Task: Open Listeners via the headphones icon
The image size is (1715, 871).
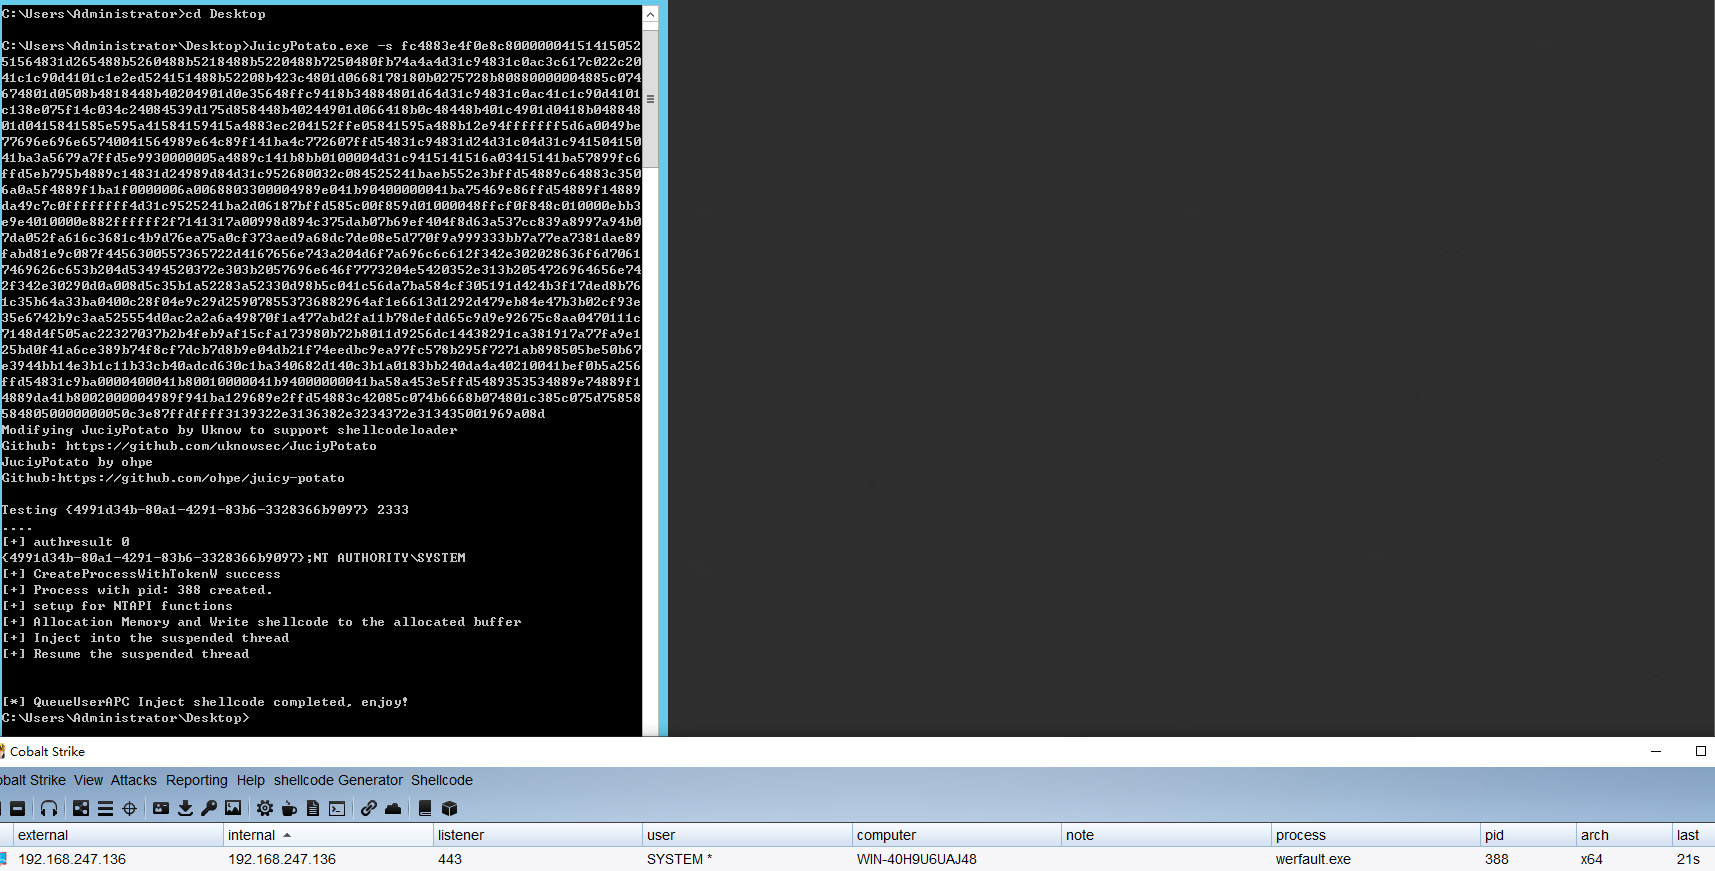Action: point(49,808)
